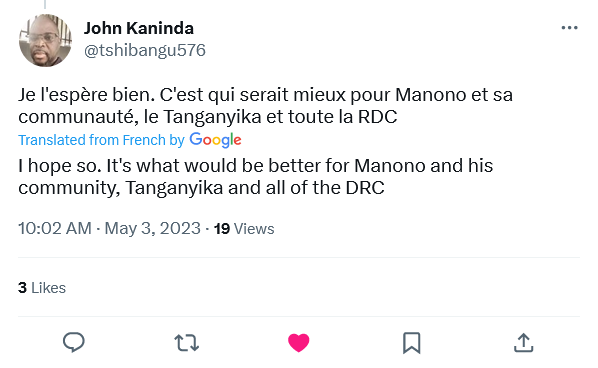598x368 pixels.
Task: Click the John Kaninda display name
Action: (139, 28)
